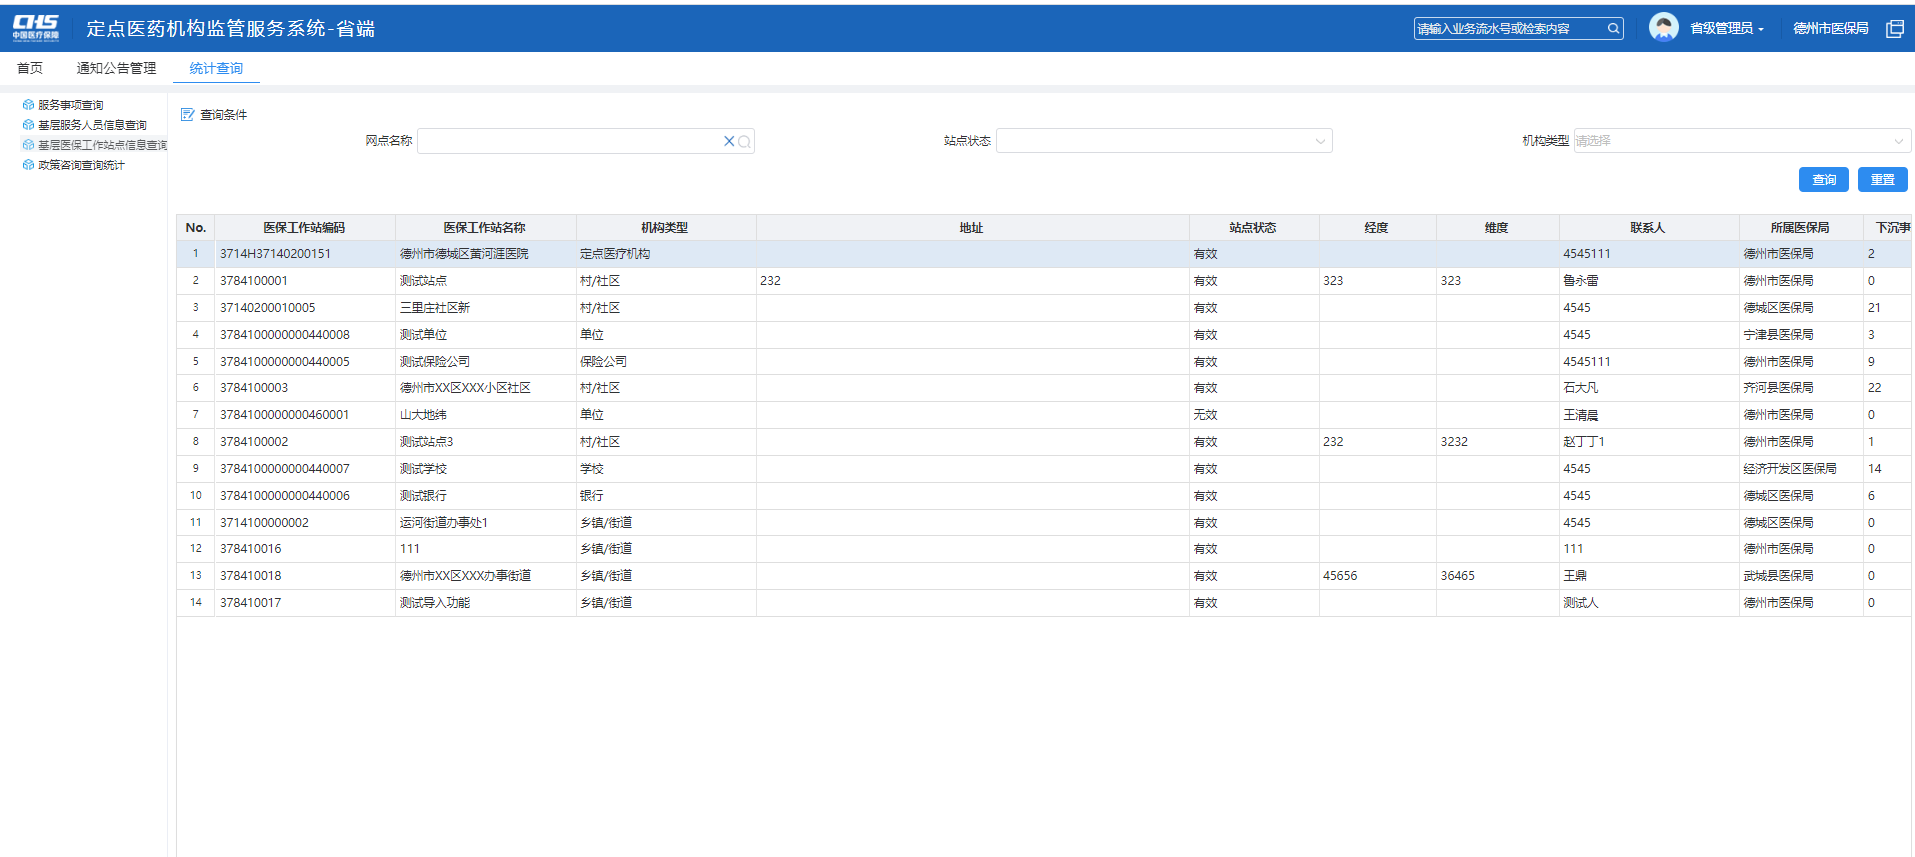Click the edit icon next to 查询条件
Viewport: 1915px width, 857px height.
pos(187,115)
